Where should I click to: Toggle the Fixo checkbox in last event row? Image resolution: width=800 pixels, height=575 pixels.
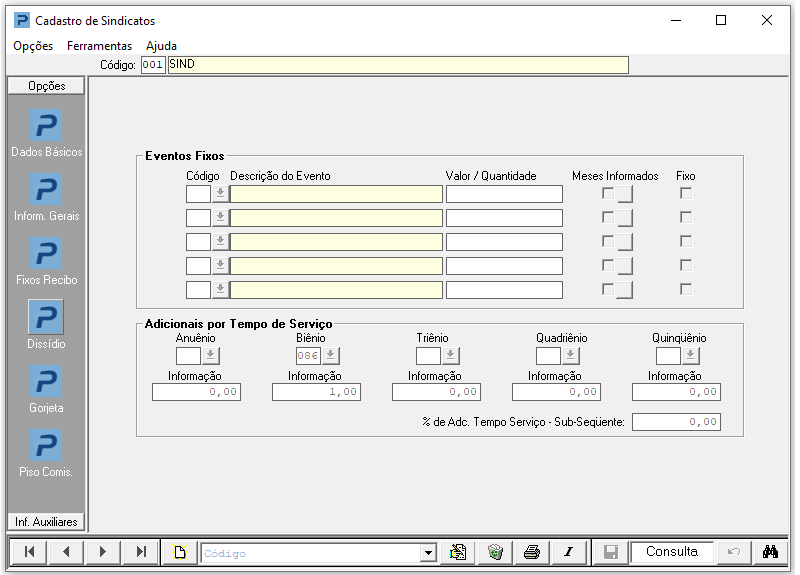tap(686, 289)
